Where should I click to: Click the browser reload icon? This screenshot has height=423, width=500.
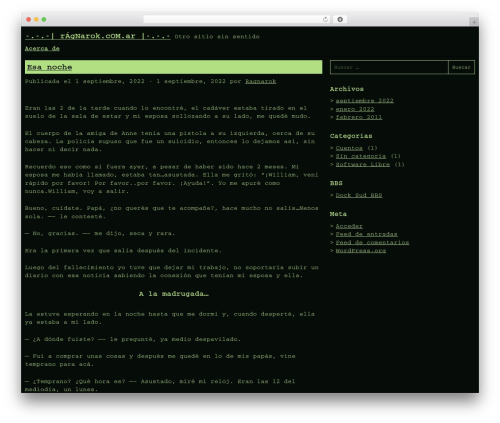pyautogui.click(x=325, y=20)
